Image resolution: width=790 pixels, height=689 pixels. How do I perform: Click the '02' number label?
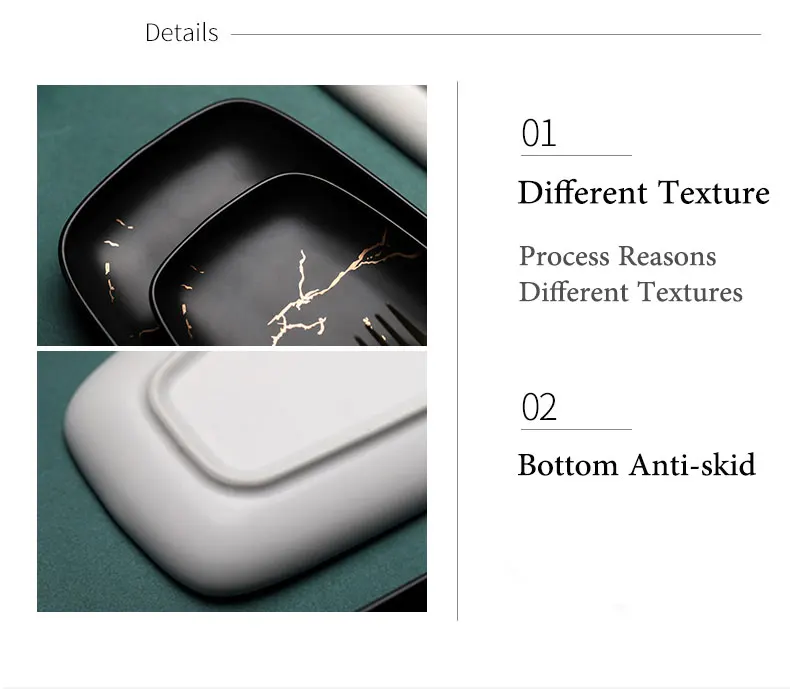[539, 407]
